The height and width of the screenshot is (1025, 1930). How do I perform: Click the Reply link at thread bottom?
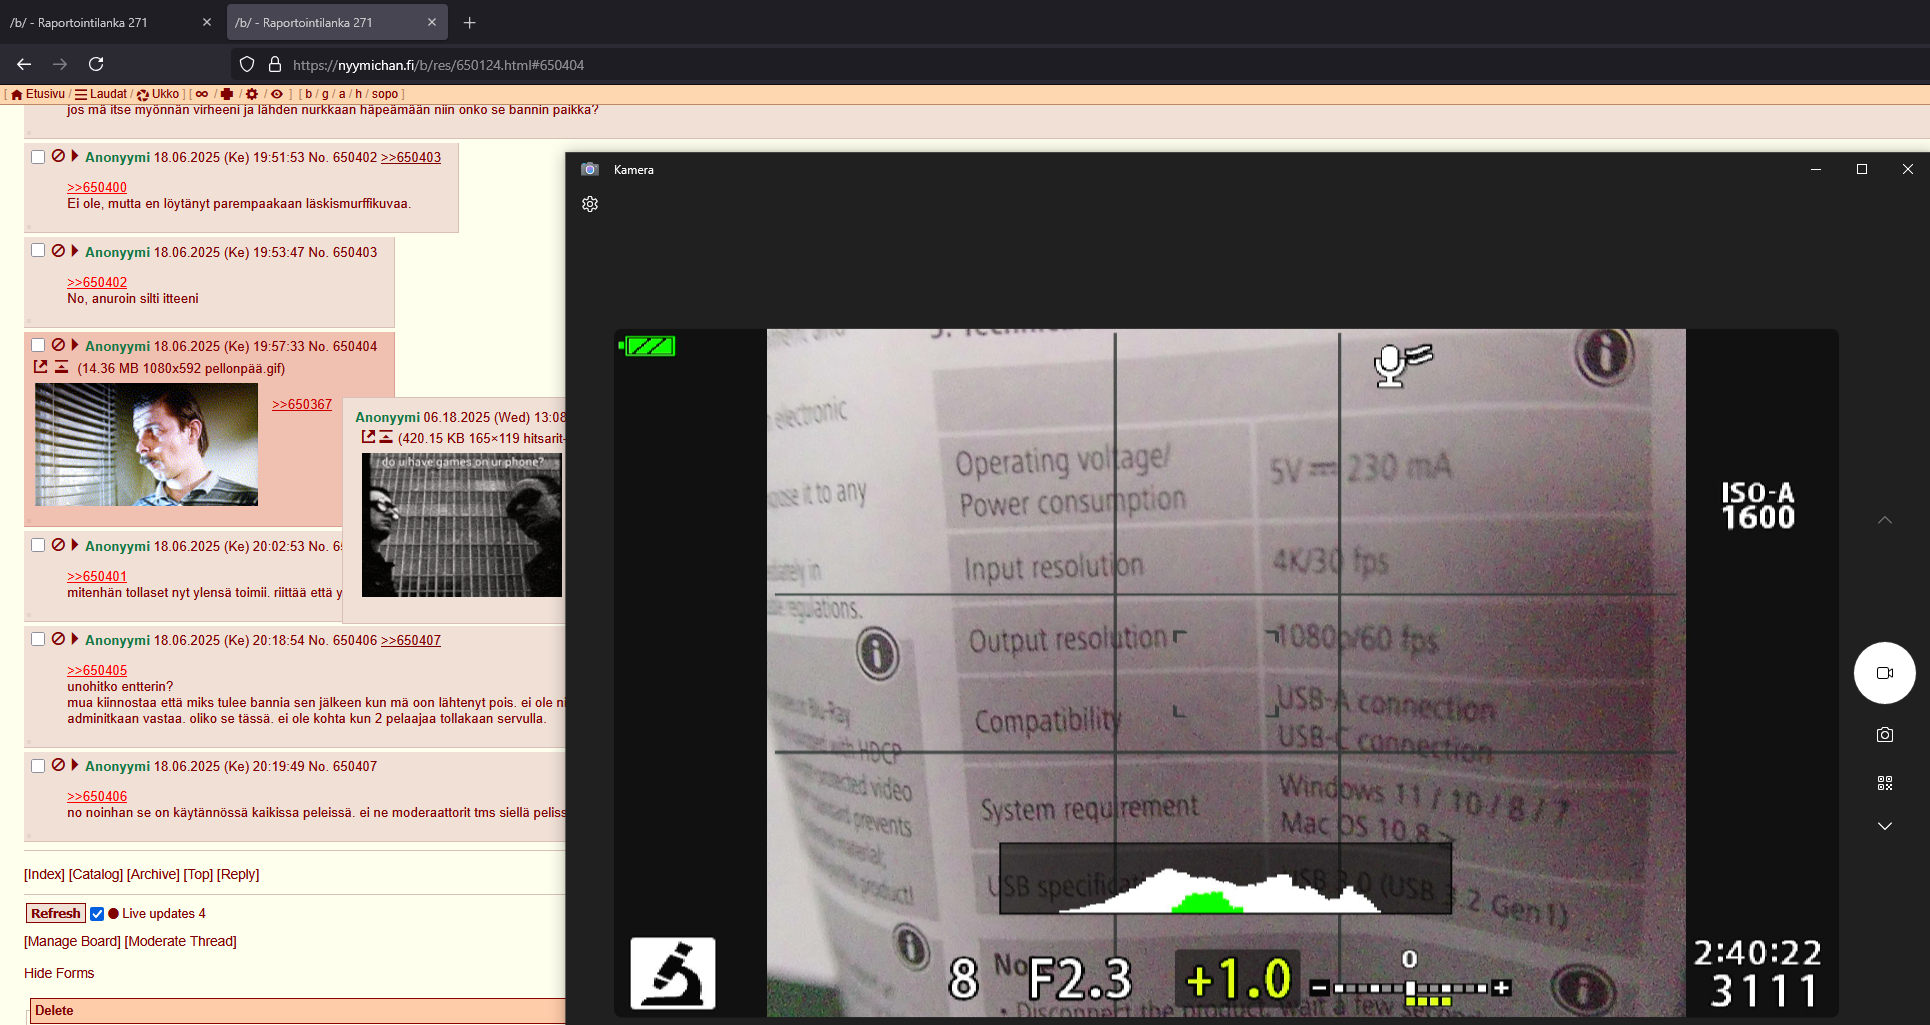pyautogui.click(x=238, y=874)
